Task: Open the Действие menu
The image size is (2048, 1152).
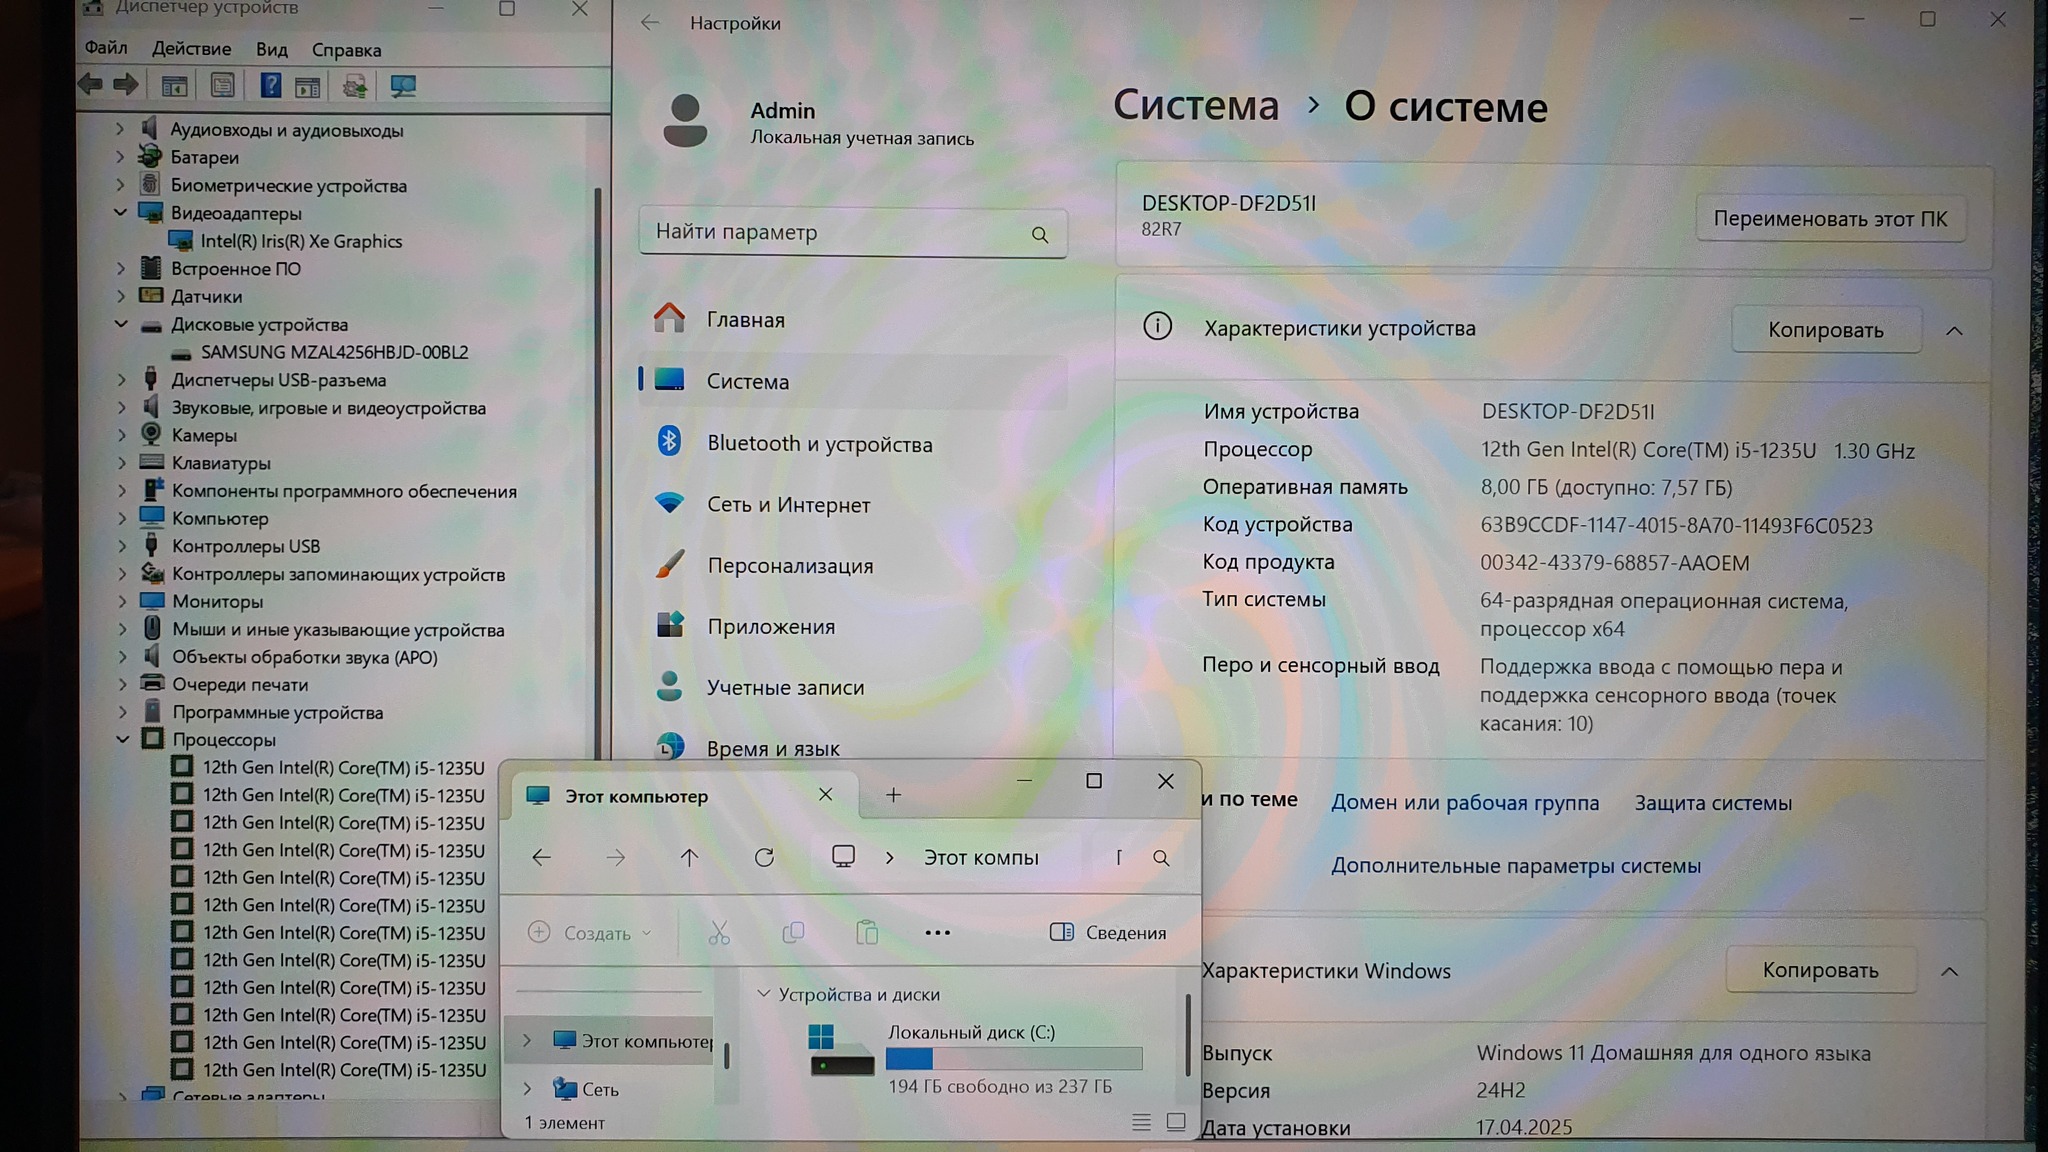Action: [191, 49]
